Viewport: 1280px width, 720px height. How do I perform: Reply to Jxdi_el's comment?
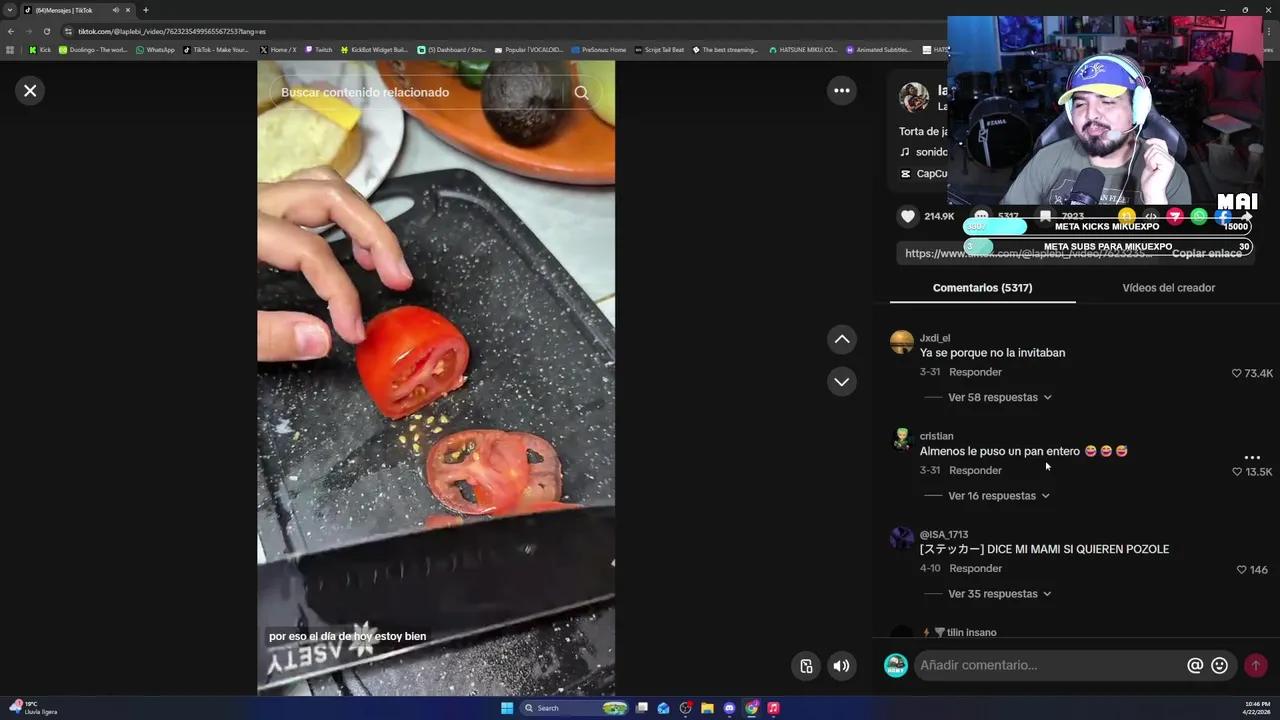point(975,372)
